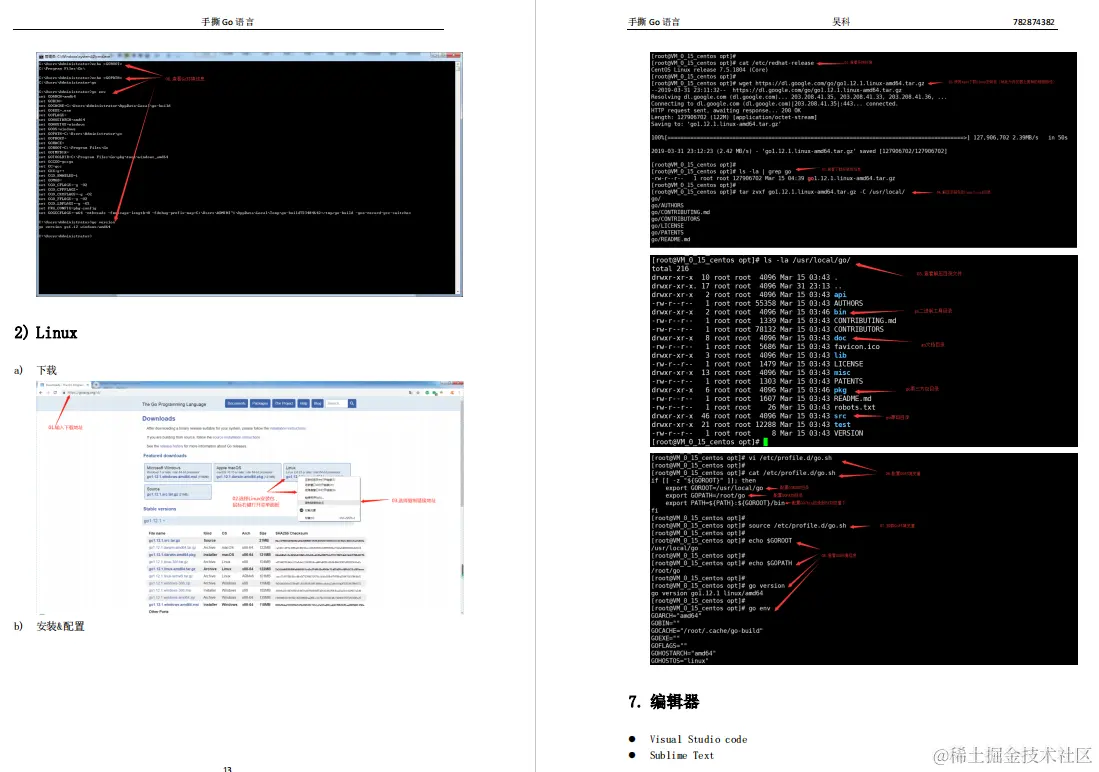Click the "a) 下载" list item
Image resolution: width=1099 pixels, height=772 pixels.
point(35,370)
